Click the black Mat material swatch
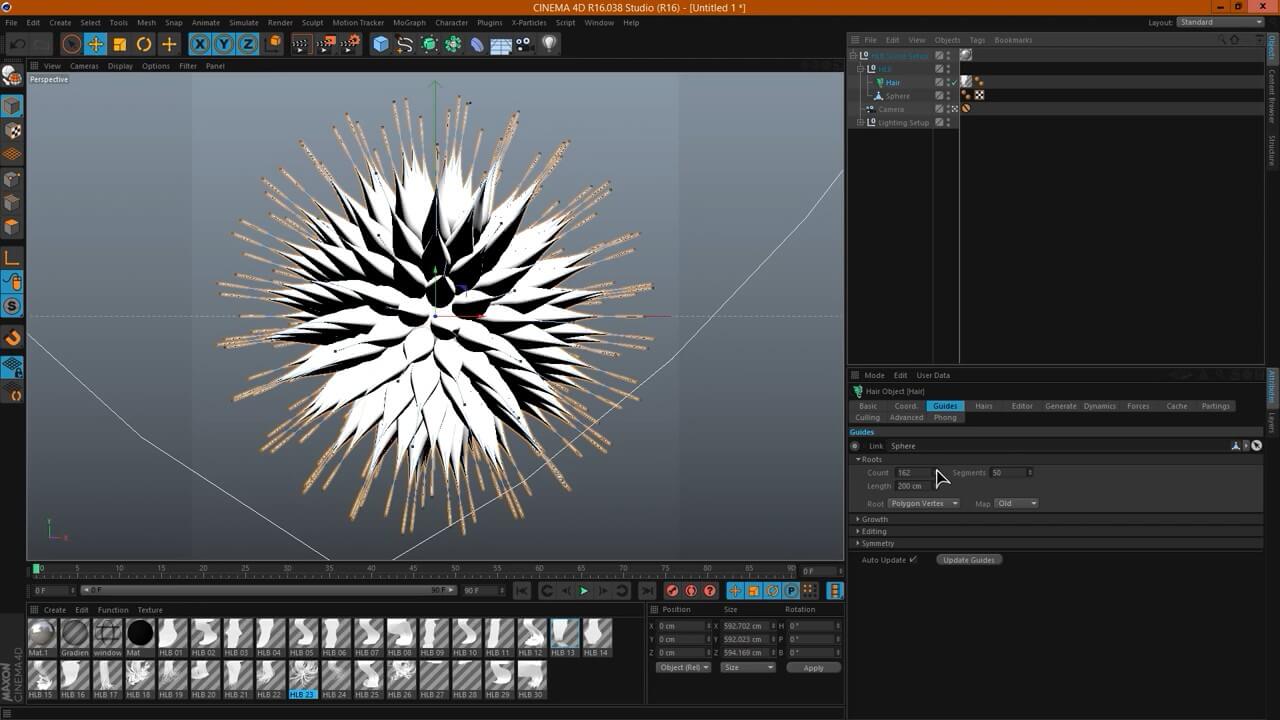 (140, 633)
